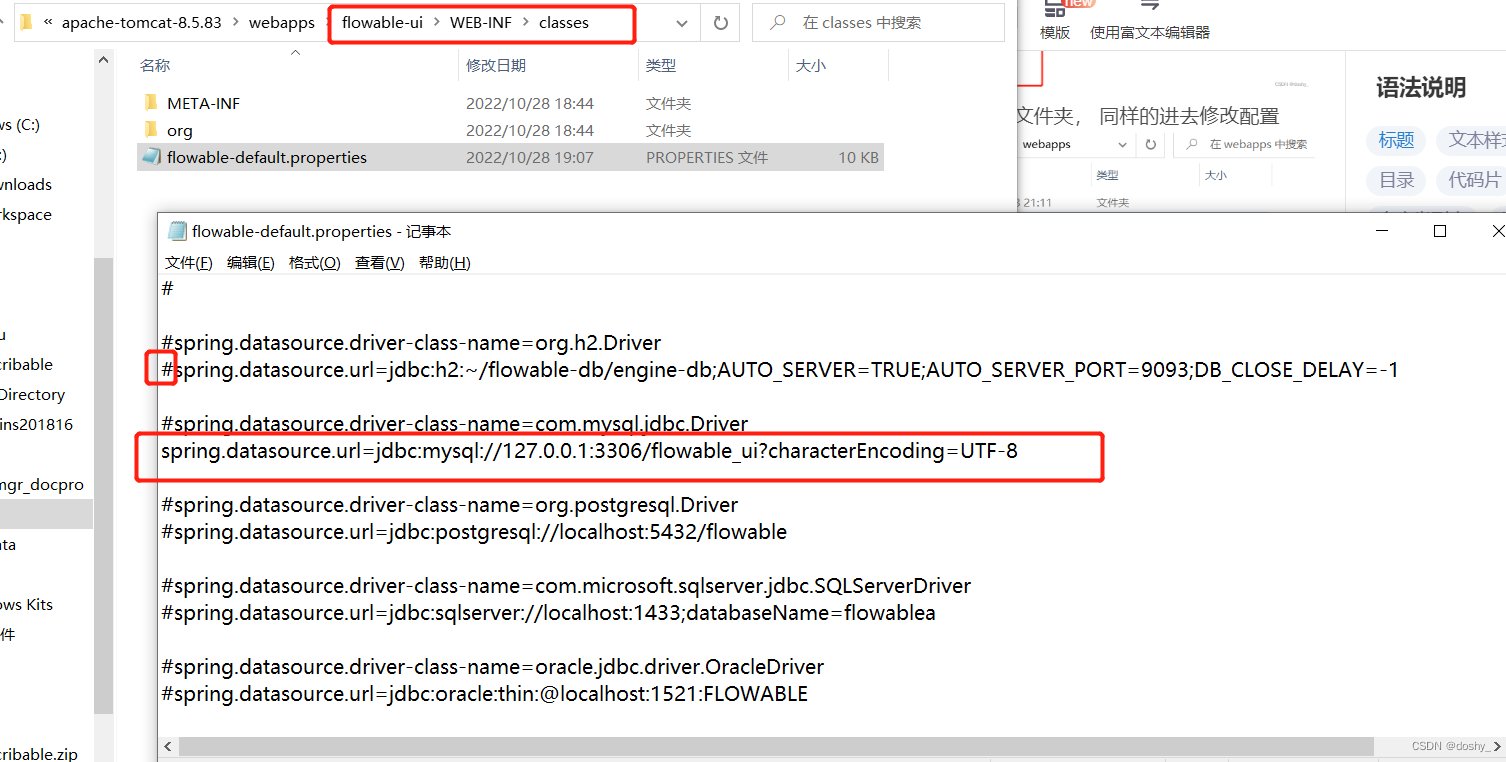Open the META-INF folder

(x=203, y=103)
